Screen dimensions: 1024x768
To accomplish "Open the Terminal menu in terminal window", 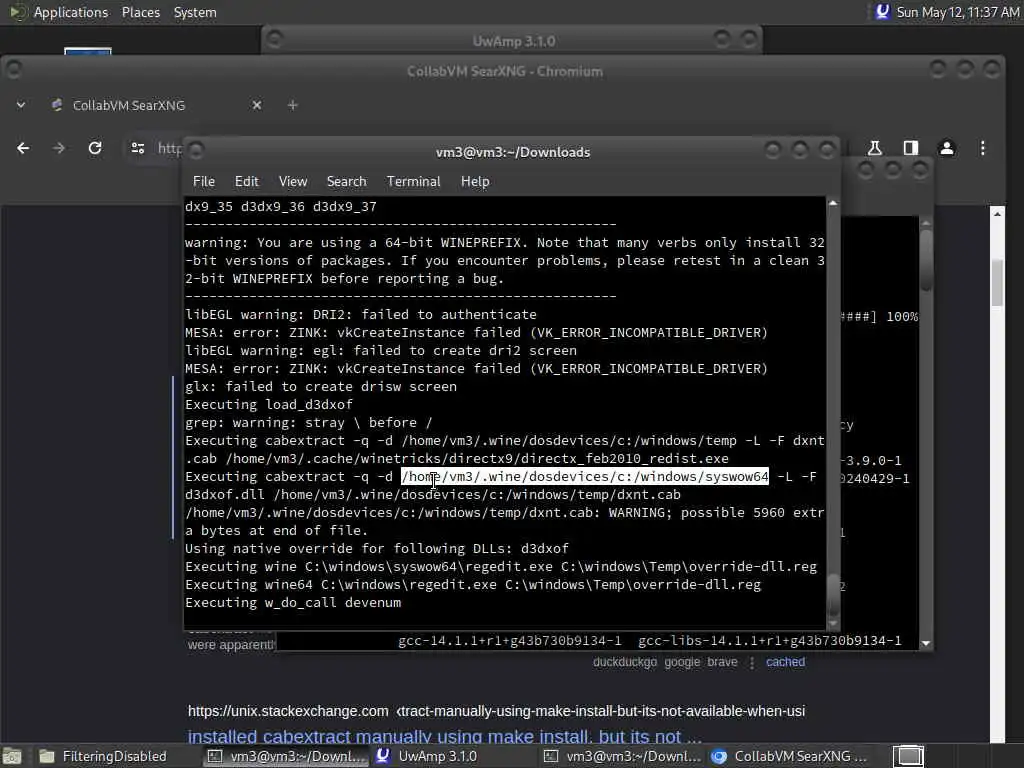I will tap(413, 182).
